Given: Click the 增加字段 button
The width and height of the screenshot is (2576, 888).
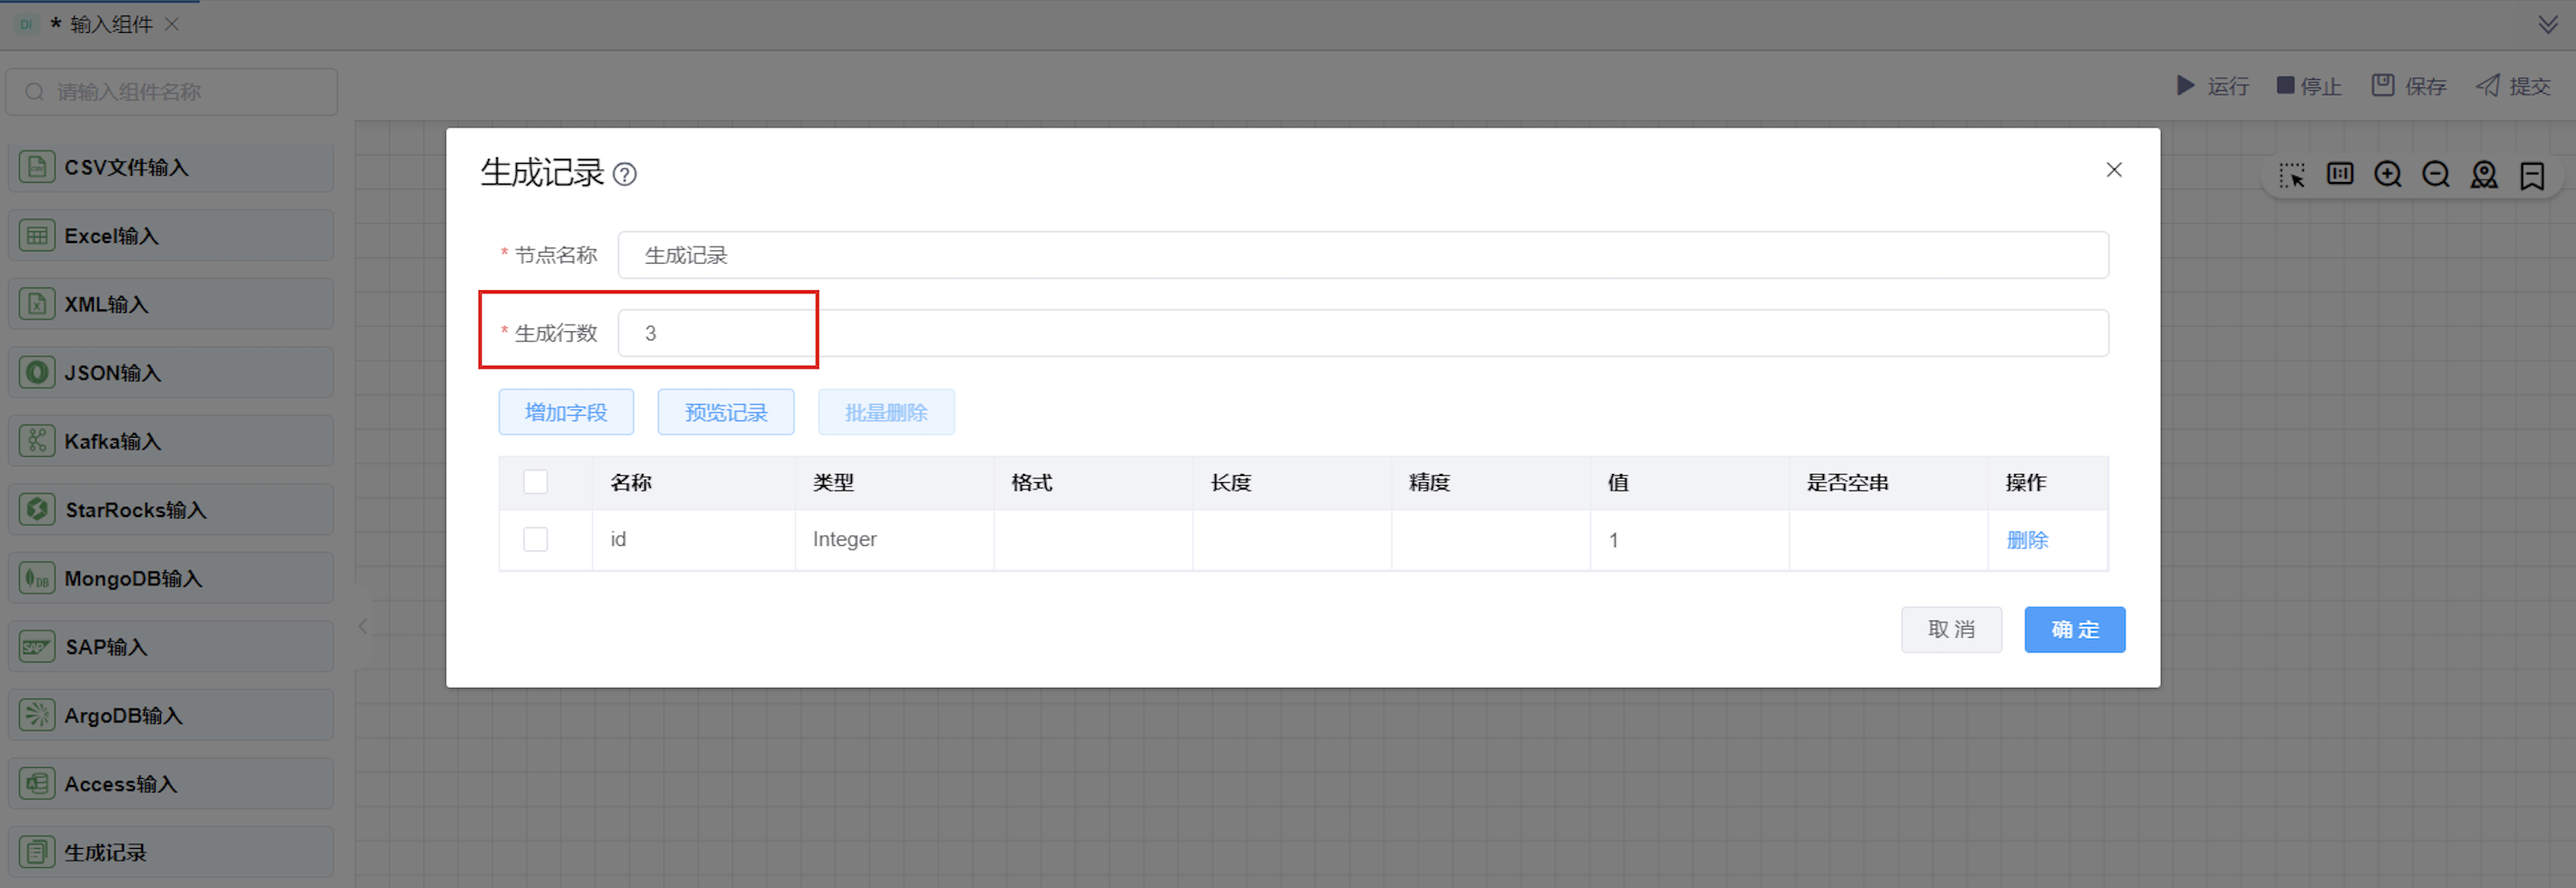Looking at the screenshot, I should pos(566,411).
